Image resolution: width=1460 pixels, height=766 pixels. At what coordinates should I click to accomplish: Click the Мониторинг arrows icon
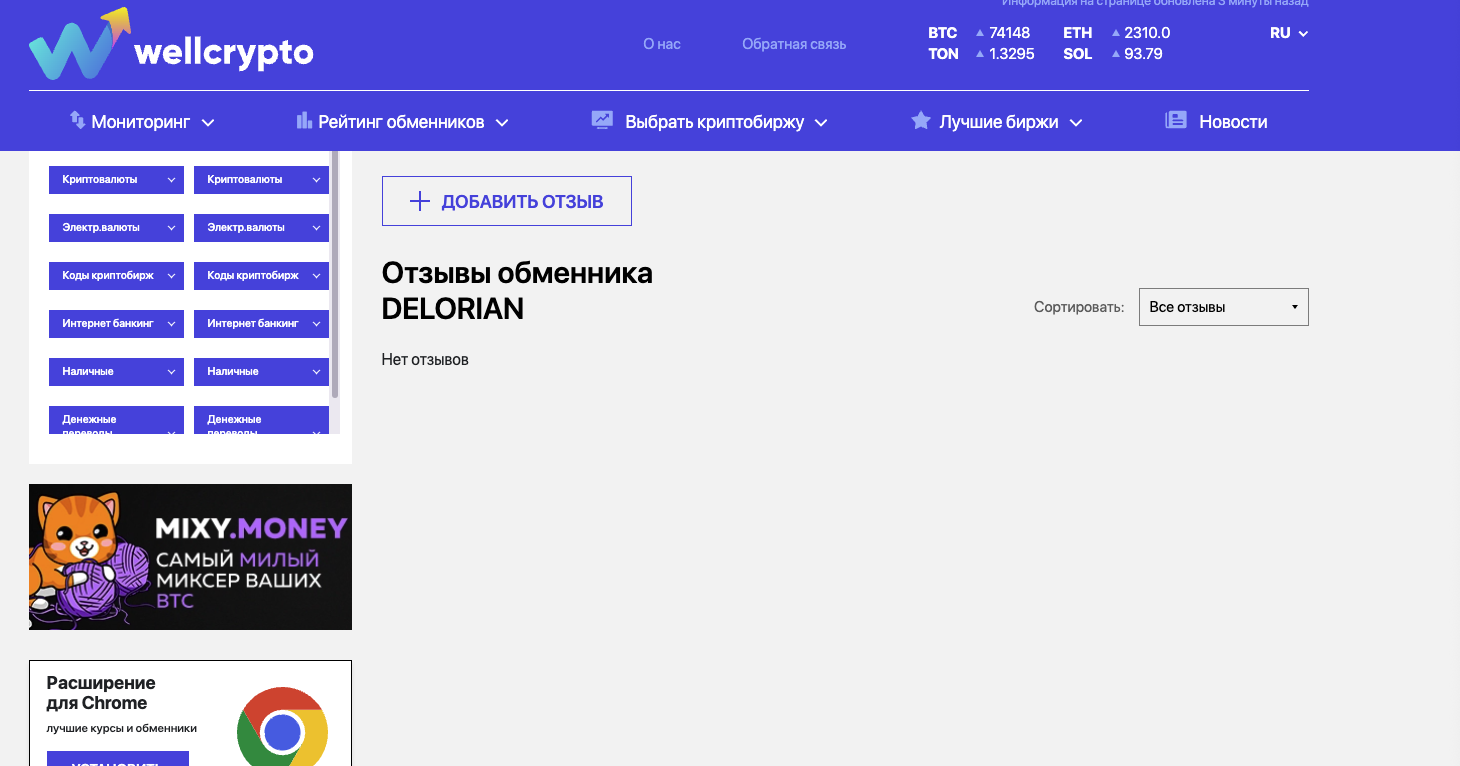77,121
